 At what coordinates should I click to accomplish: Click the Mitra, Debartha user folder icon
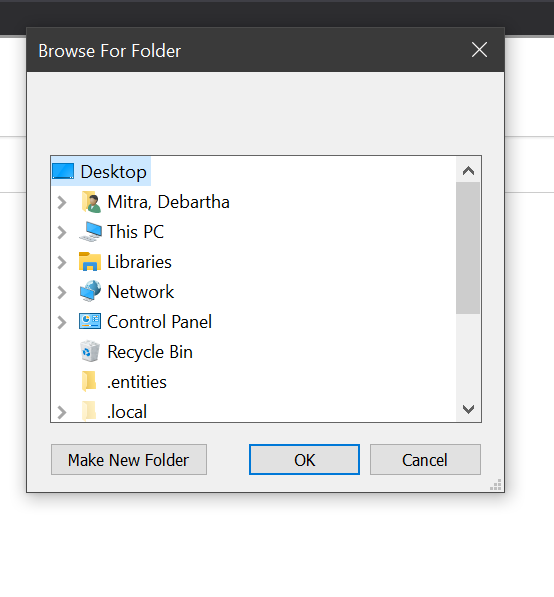coord(91,202)
